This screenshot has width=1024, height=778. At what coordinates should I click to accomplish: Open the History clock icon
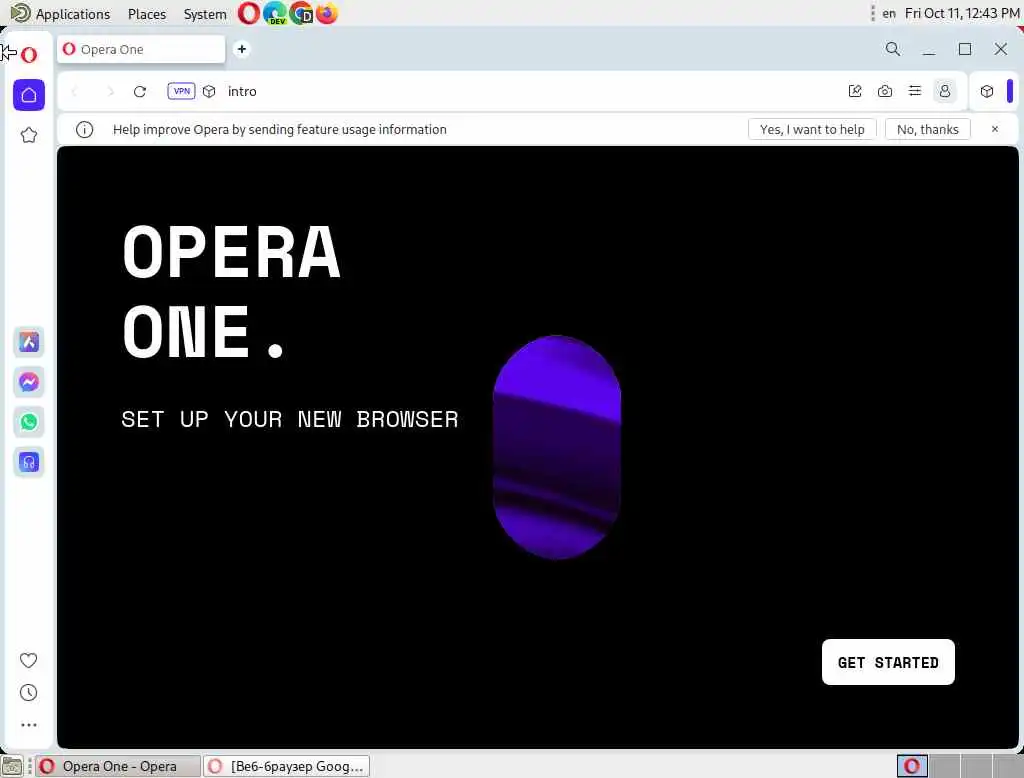[28, 692]
